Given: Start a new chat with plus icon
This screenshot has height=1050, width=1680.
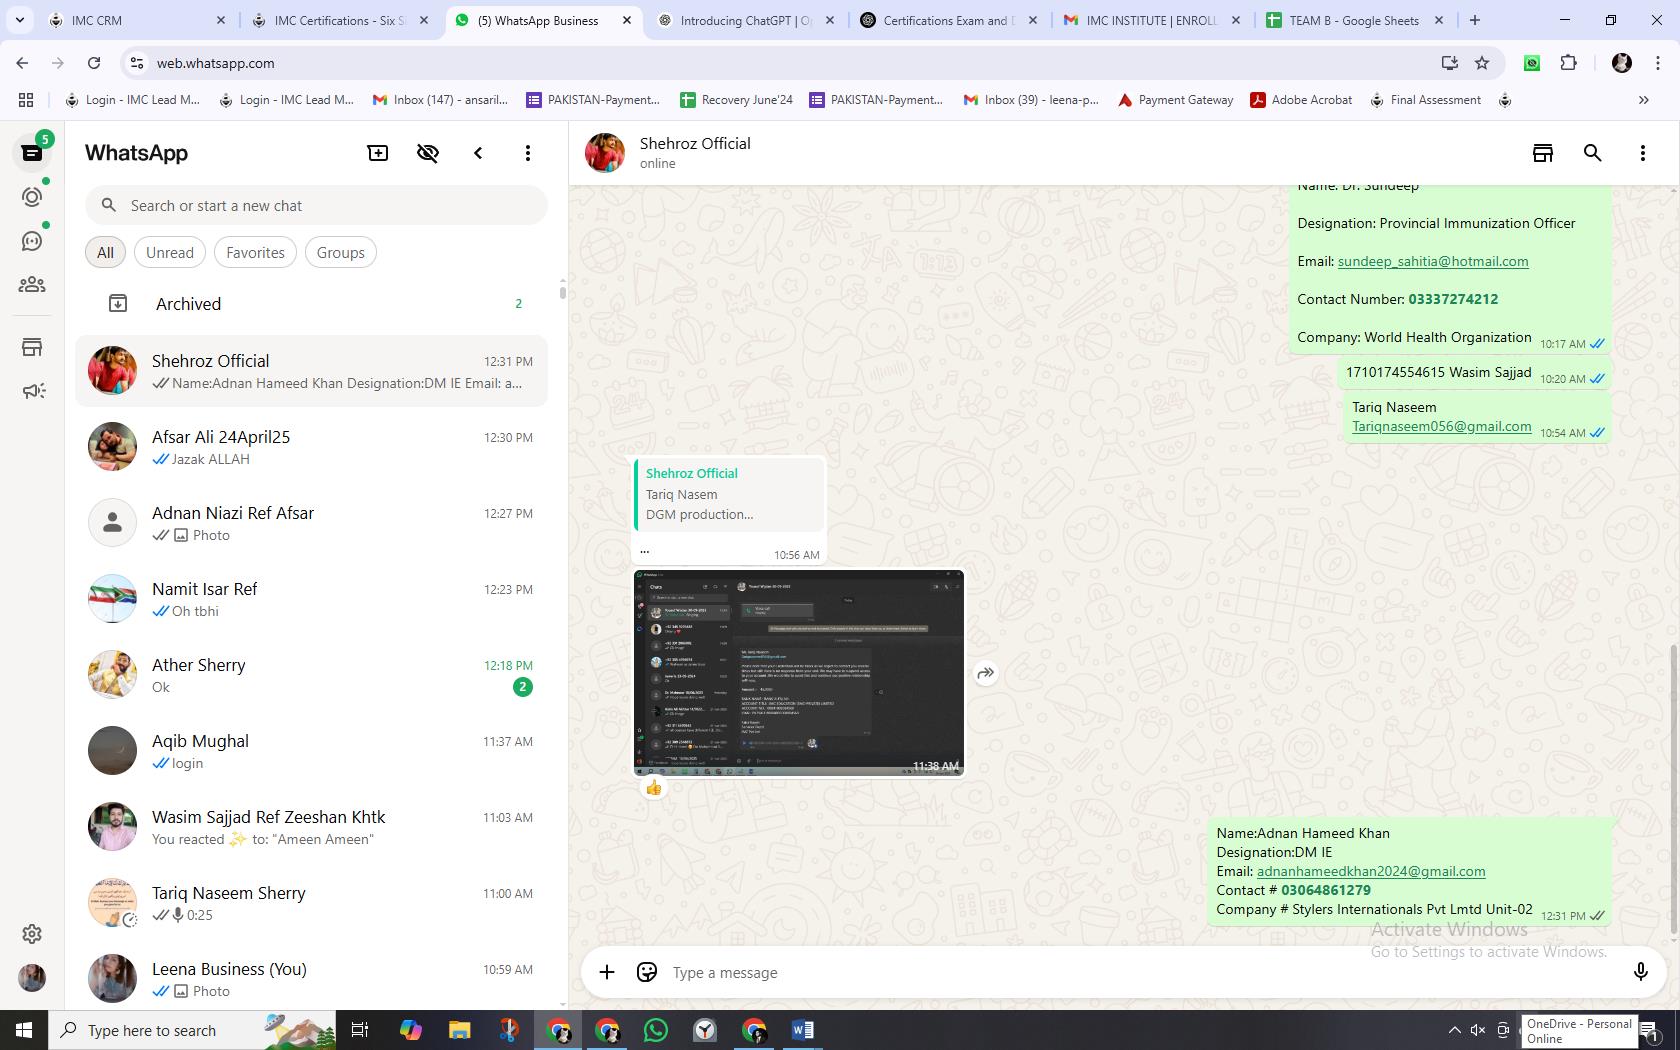Looking at the screenshot, I should (378, 153).
